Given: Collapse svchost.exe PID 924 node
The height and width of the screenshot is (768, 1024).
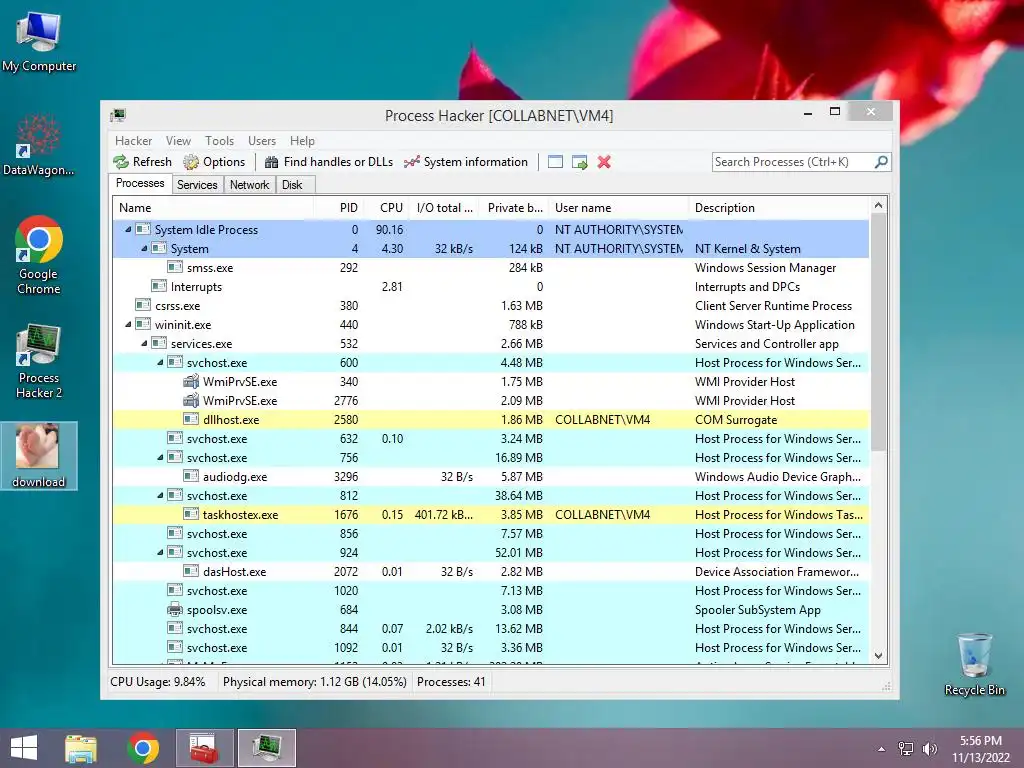Looking at the screenshot, I should pyautogui.click(x=160, y=552).
